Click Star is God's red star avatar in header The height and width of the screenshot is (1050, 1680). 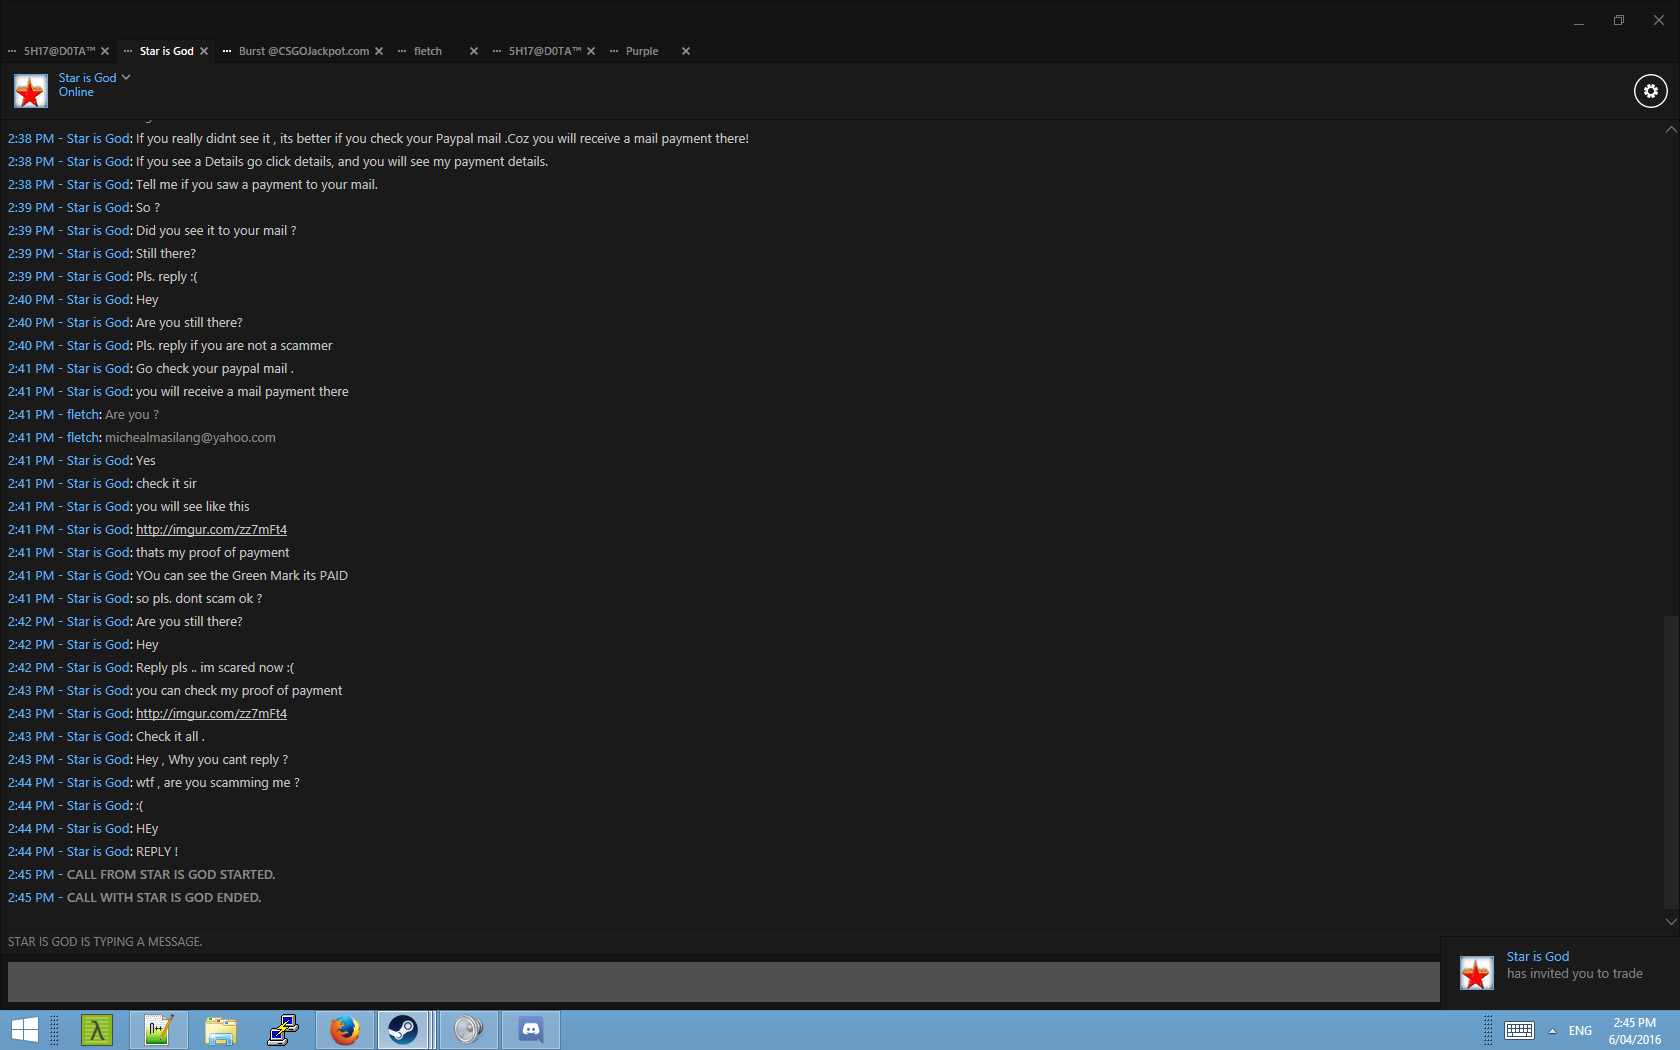coord(30,91)
